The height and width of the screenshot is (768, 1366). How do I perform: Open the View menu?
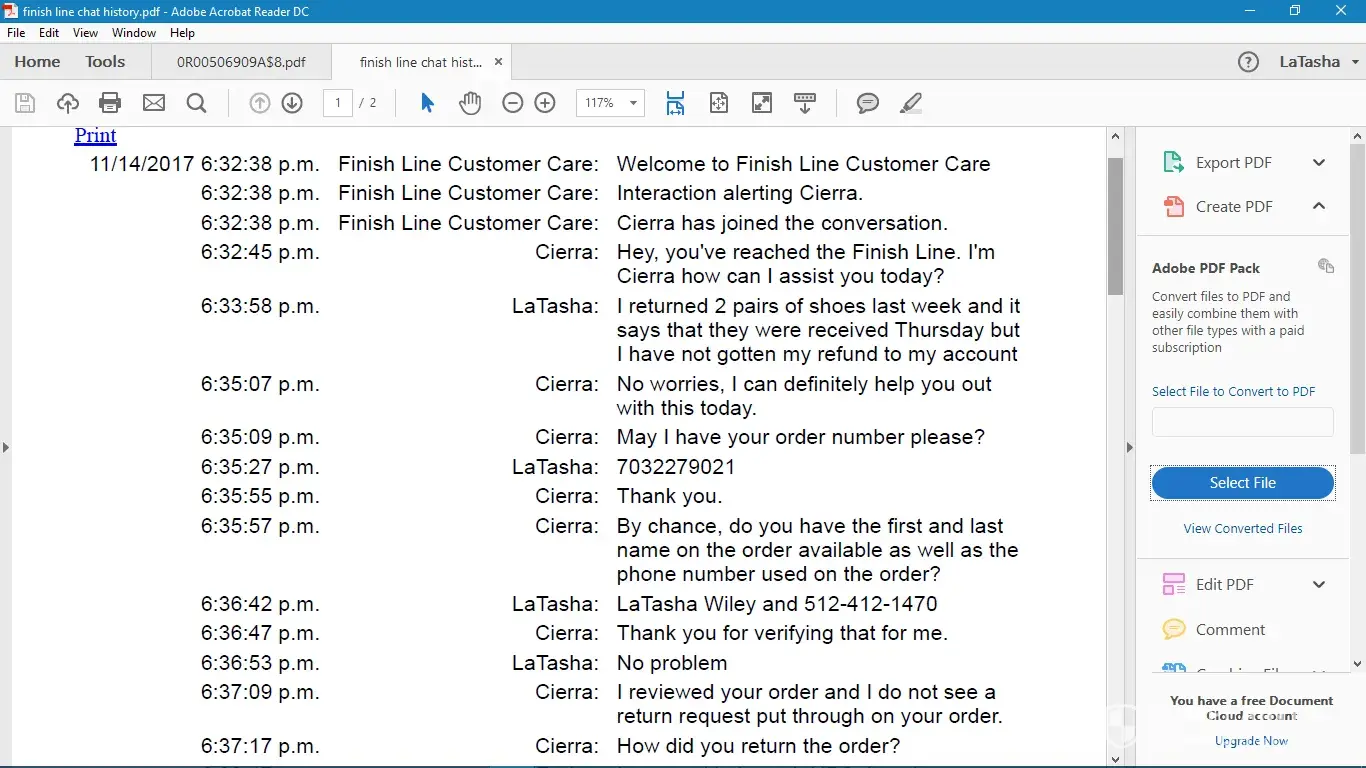pos(85,33)
